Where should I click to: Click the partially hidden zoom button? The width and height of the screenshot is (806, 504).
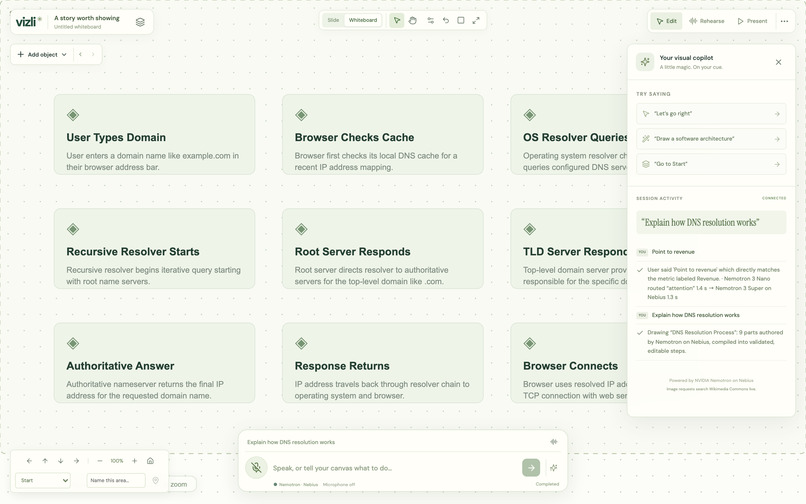pos(182,484)
